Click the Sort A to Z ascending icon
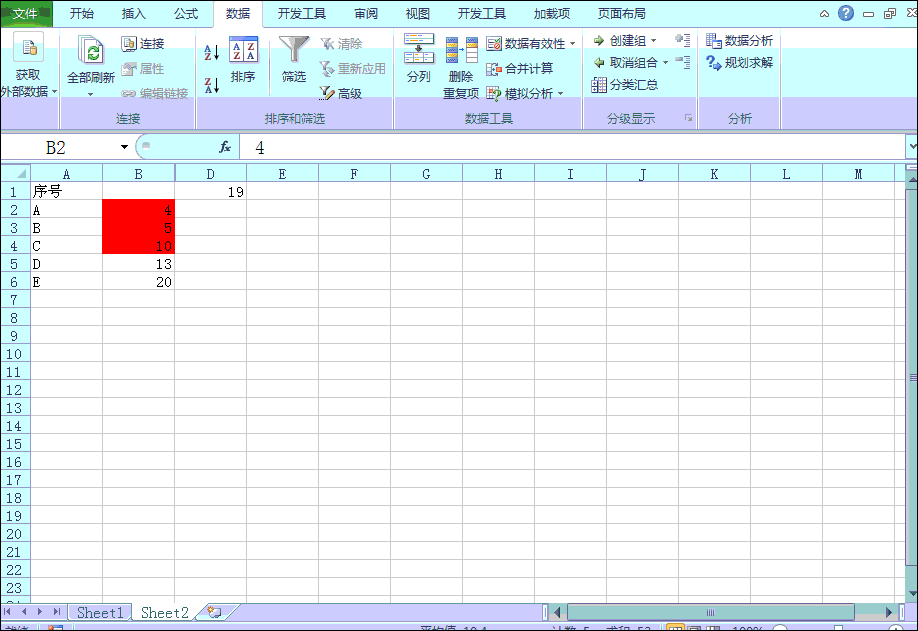Image resolution: width=918 pixels, height=631 pixels. [x=211, y=52]
